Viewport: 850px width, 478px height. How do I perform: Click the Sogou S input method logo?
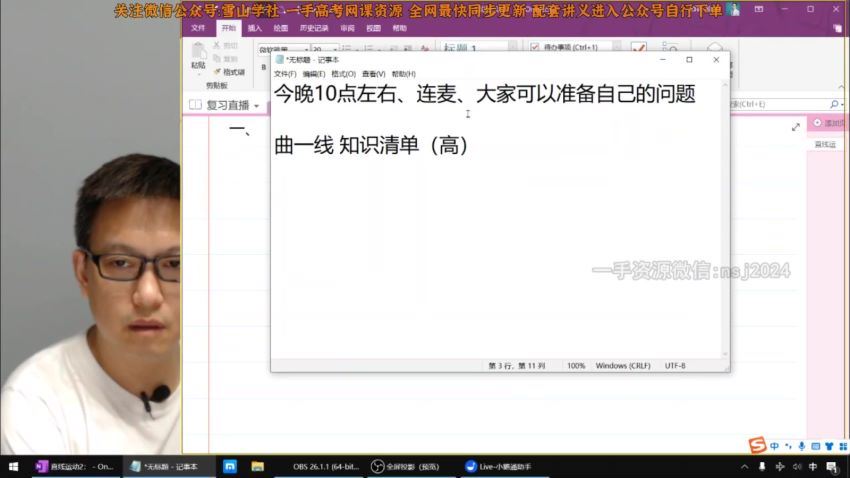pos(757,445)
